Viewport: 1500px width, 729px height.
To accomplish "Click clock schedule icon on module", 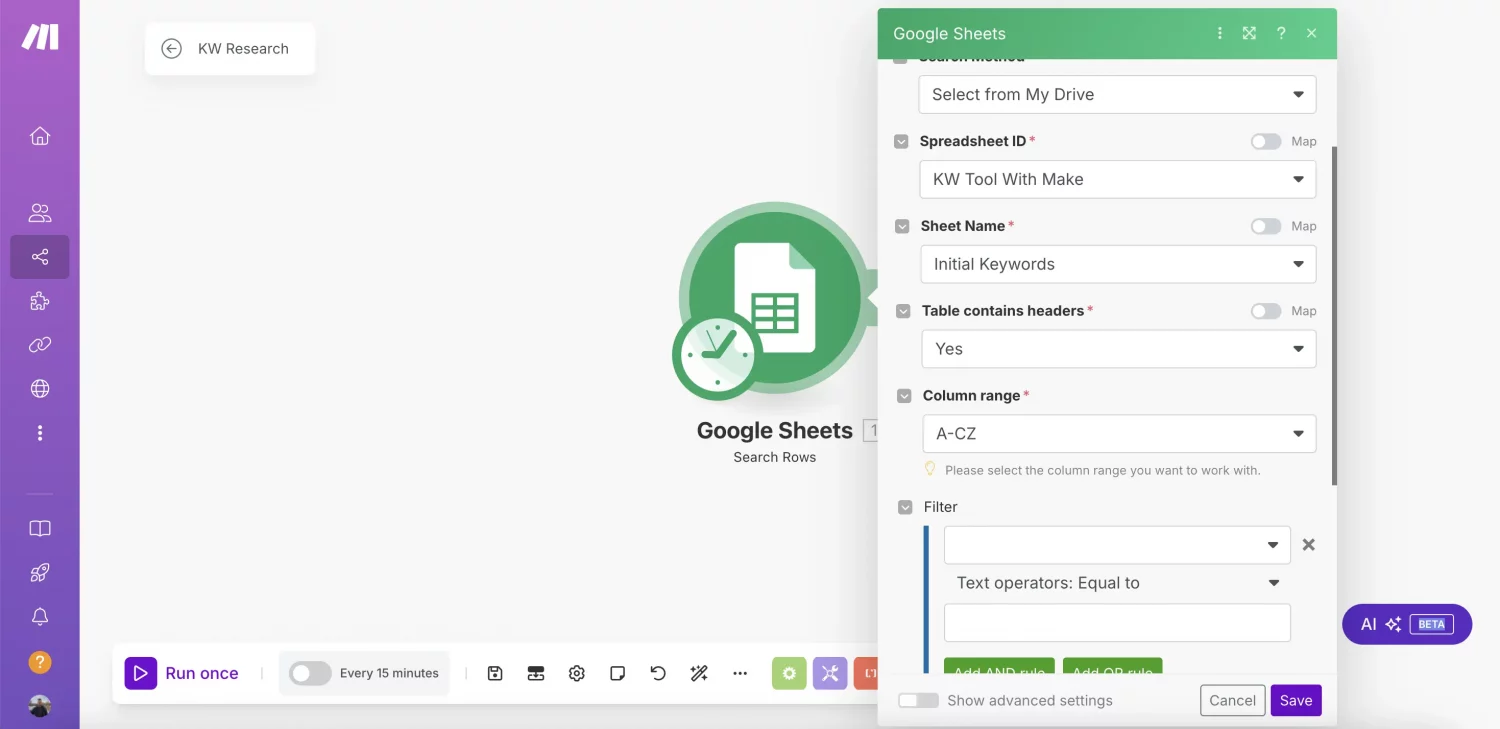I will point(717,354).
